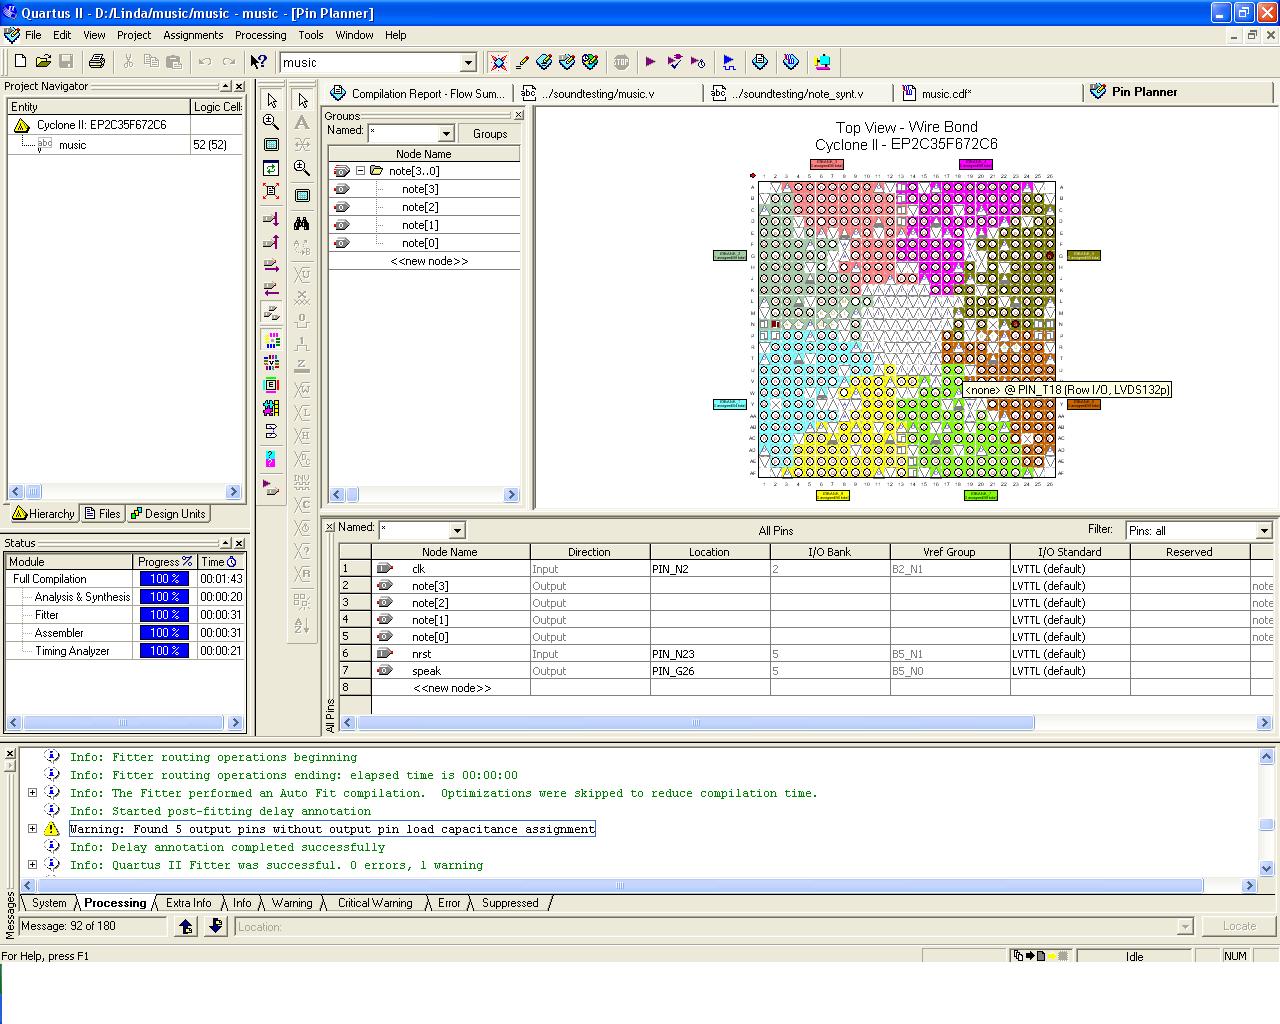Click the Stop Processing icon

[621, 62]
